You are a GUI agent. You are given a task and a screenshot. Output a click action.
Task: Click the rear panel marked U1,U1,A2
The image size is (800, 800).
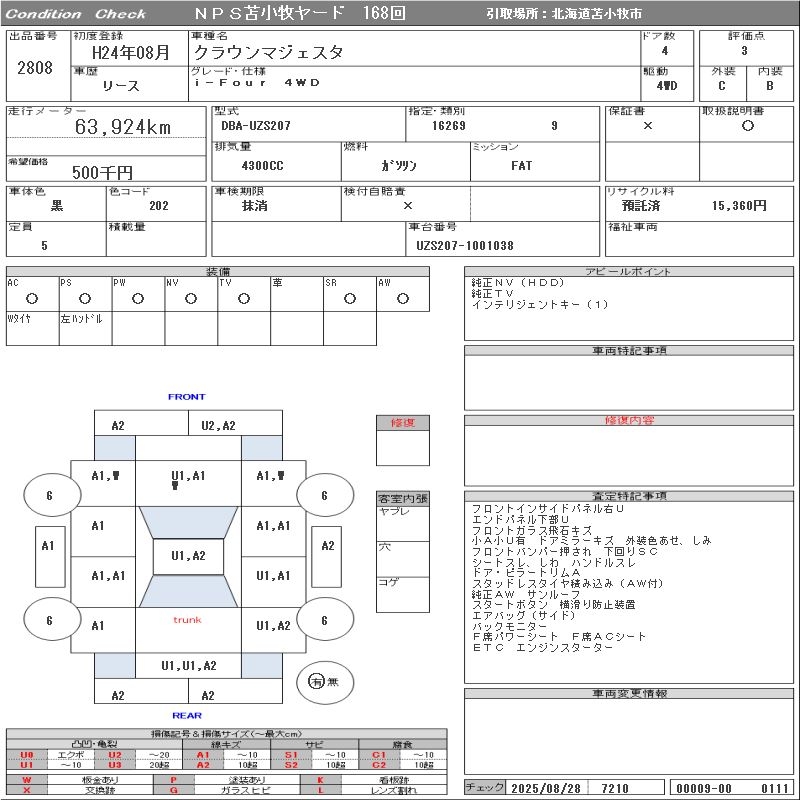coord(188,665)
